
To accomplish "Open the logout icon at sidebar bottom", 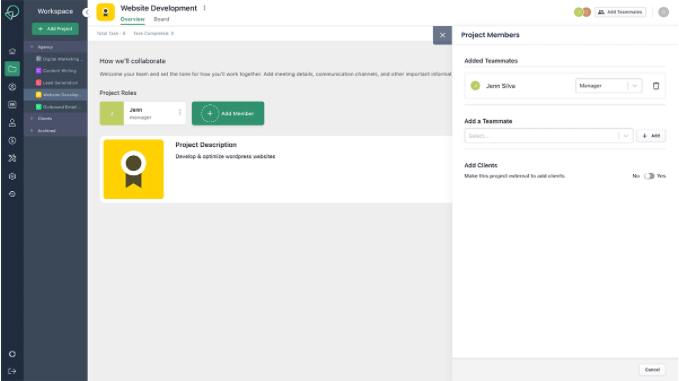I will [12, 371].
